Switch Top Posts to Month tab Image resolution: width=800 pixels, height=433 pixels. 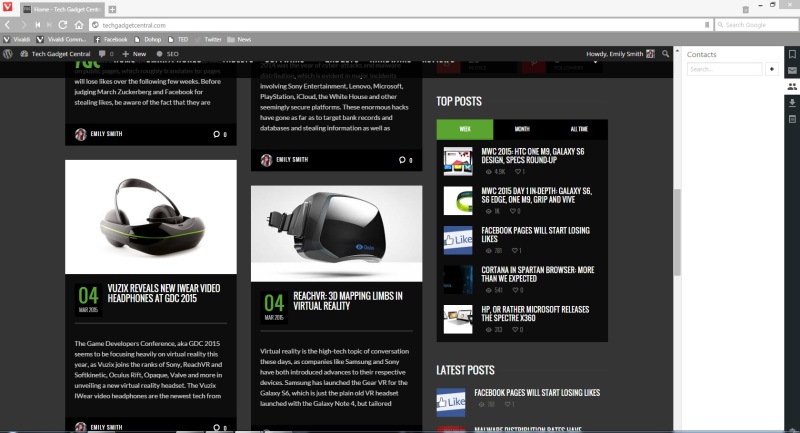click(x=522, y=129)
